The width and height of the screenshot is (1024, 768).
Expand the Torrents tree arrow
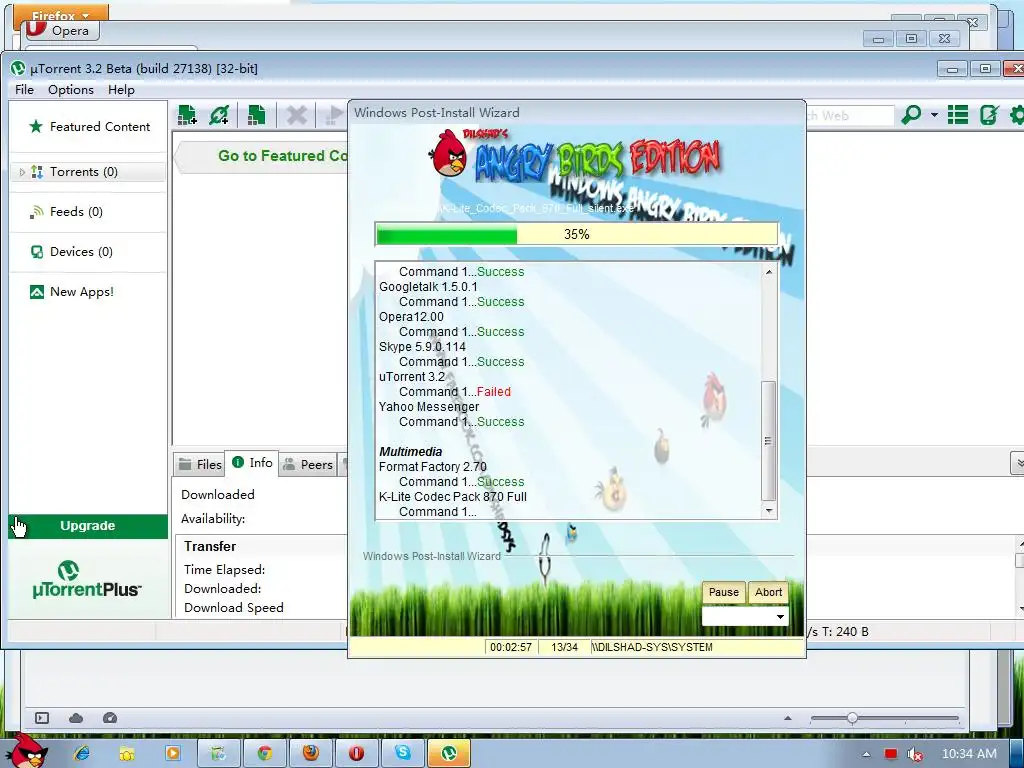coord(22,172)
